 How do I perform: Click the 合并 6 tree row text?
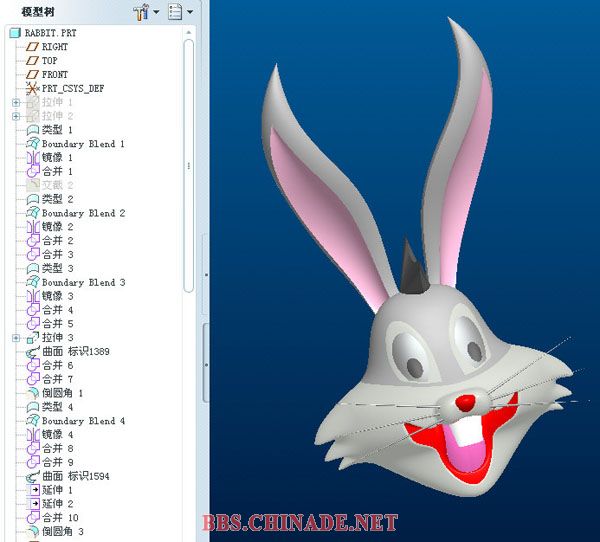[x=57, y=365]
